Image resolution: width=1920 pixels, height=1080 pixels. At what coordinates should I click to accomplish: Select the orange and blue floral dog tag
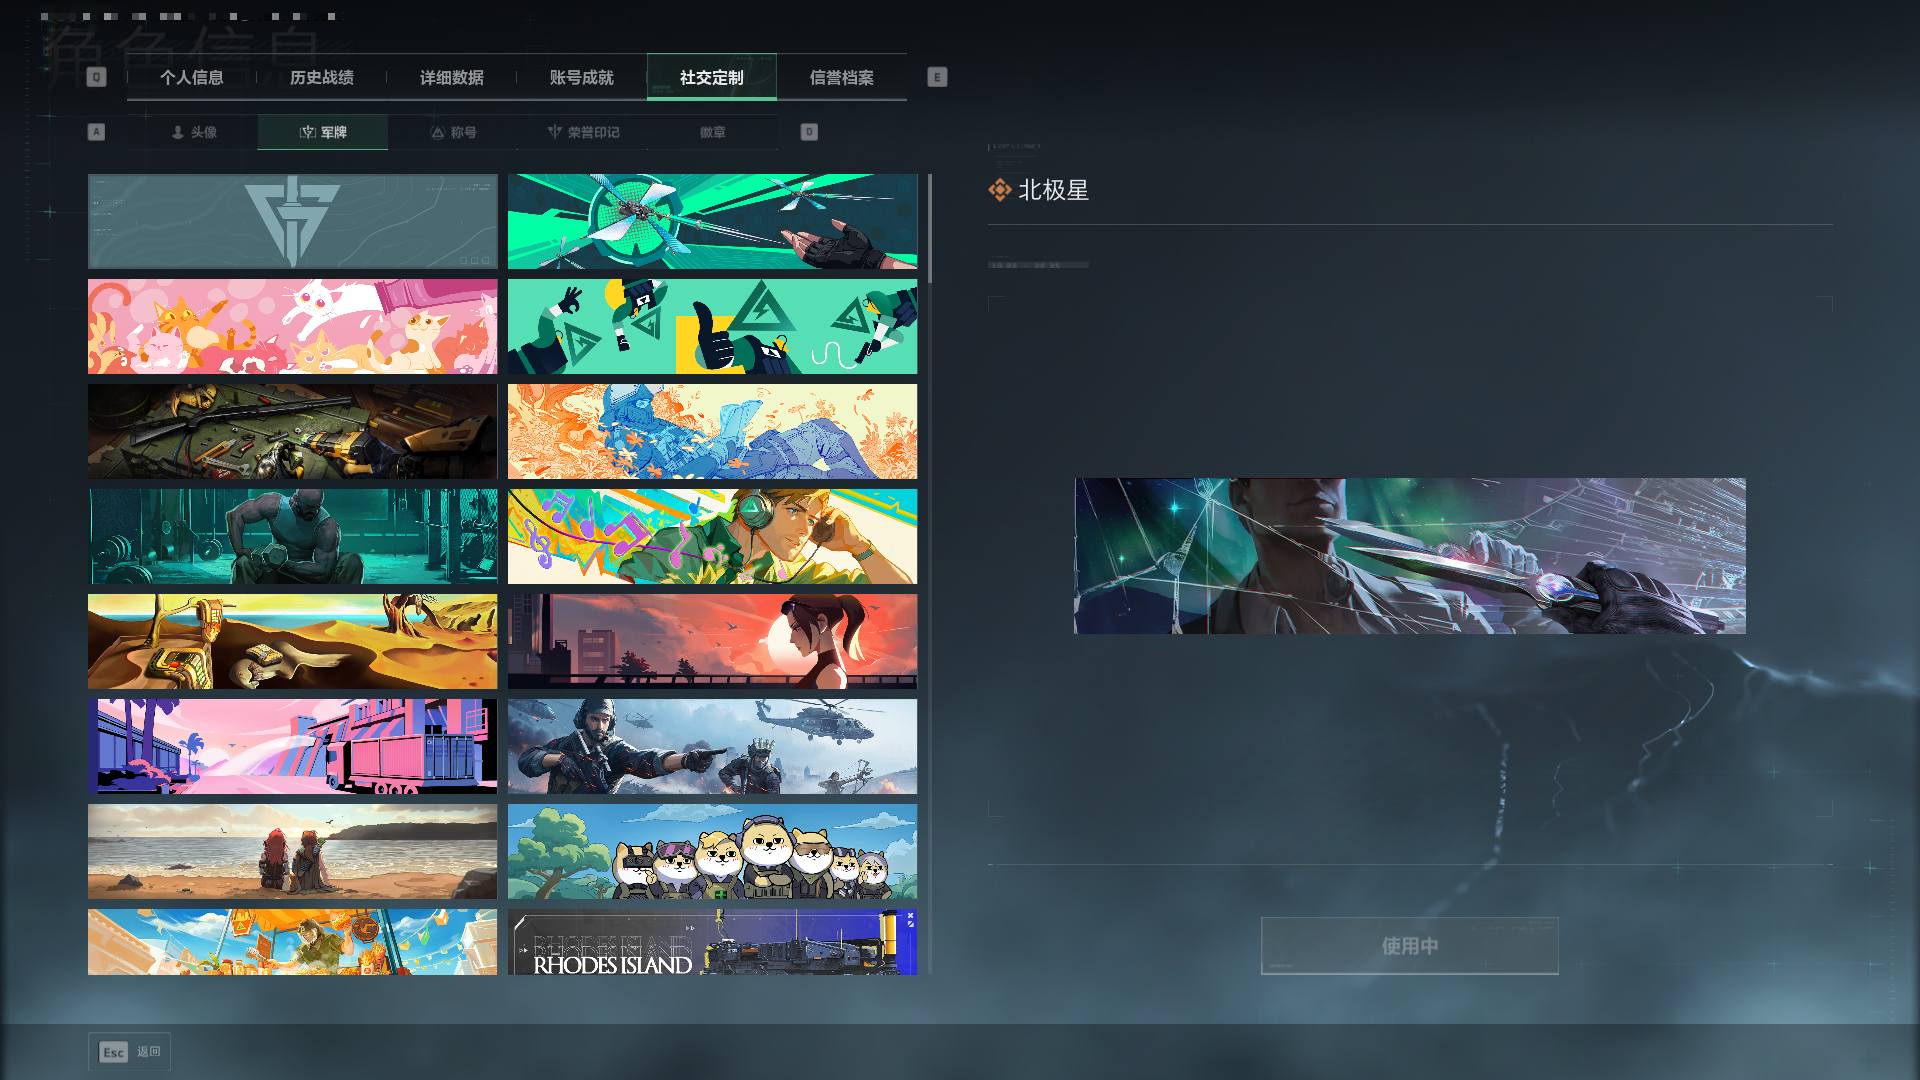click(712, 432)
